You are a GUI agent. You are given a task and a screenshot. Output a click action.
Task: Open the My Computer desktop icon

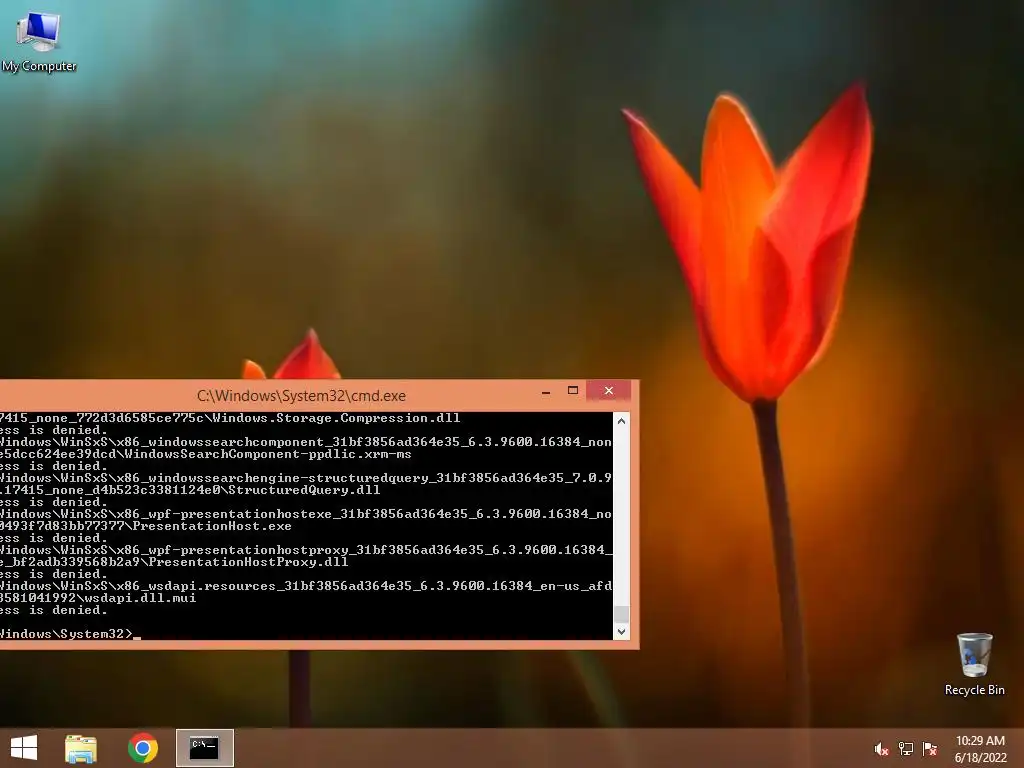tap(39, 42)
